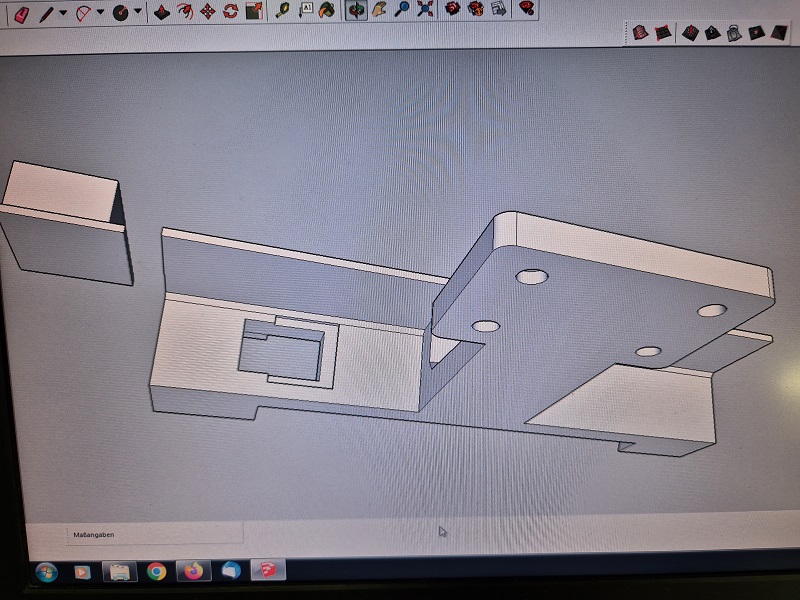Screen dimensions: 800x600
Task: Activate the Pan hand tool
Action: click(378, 10)
